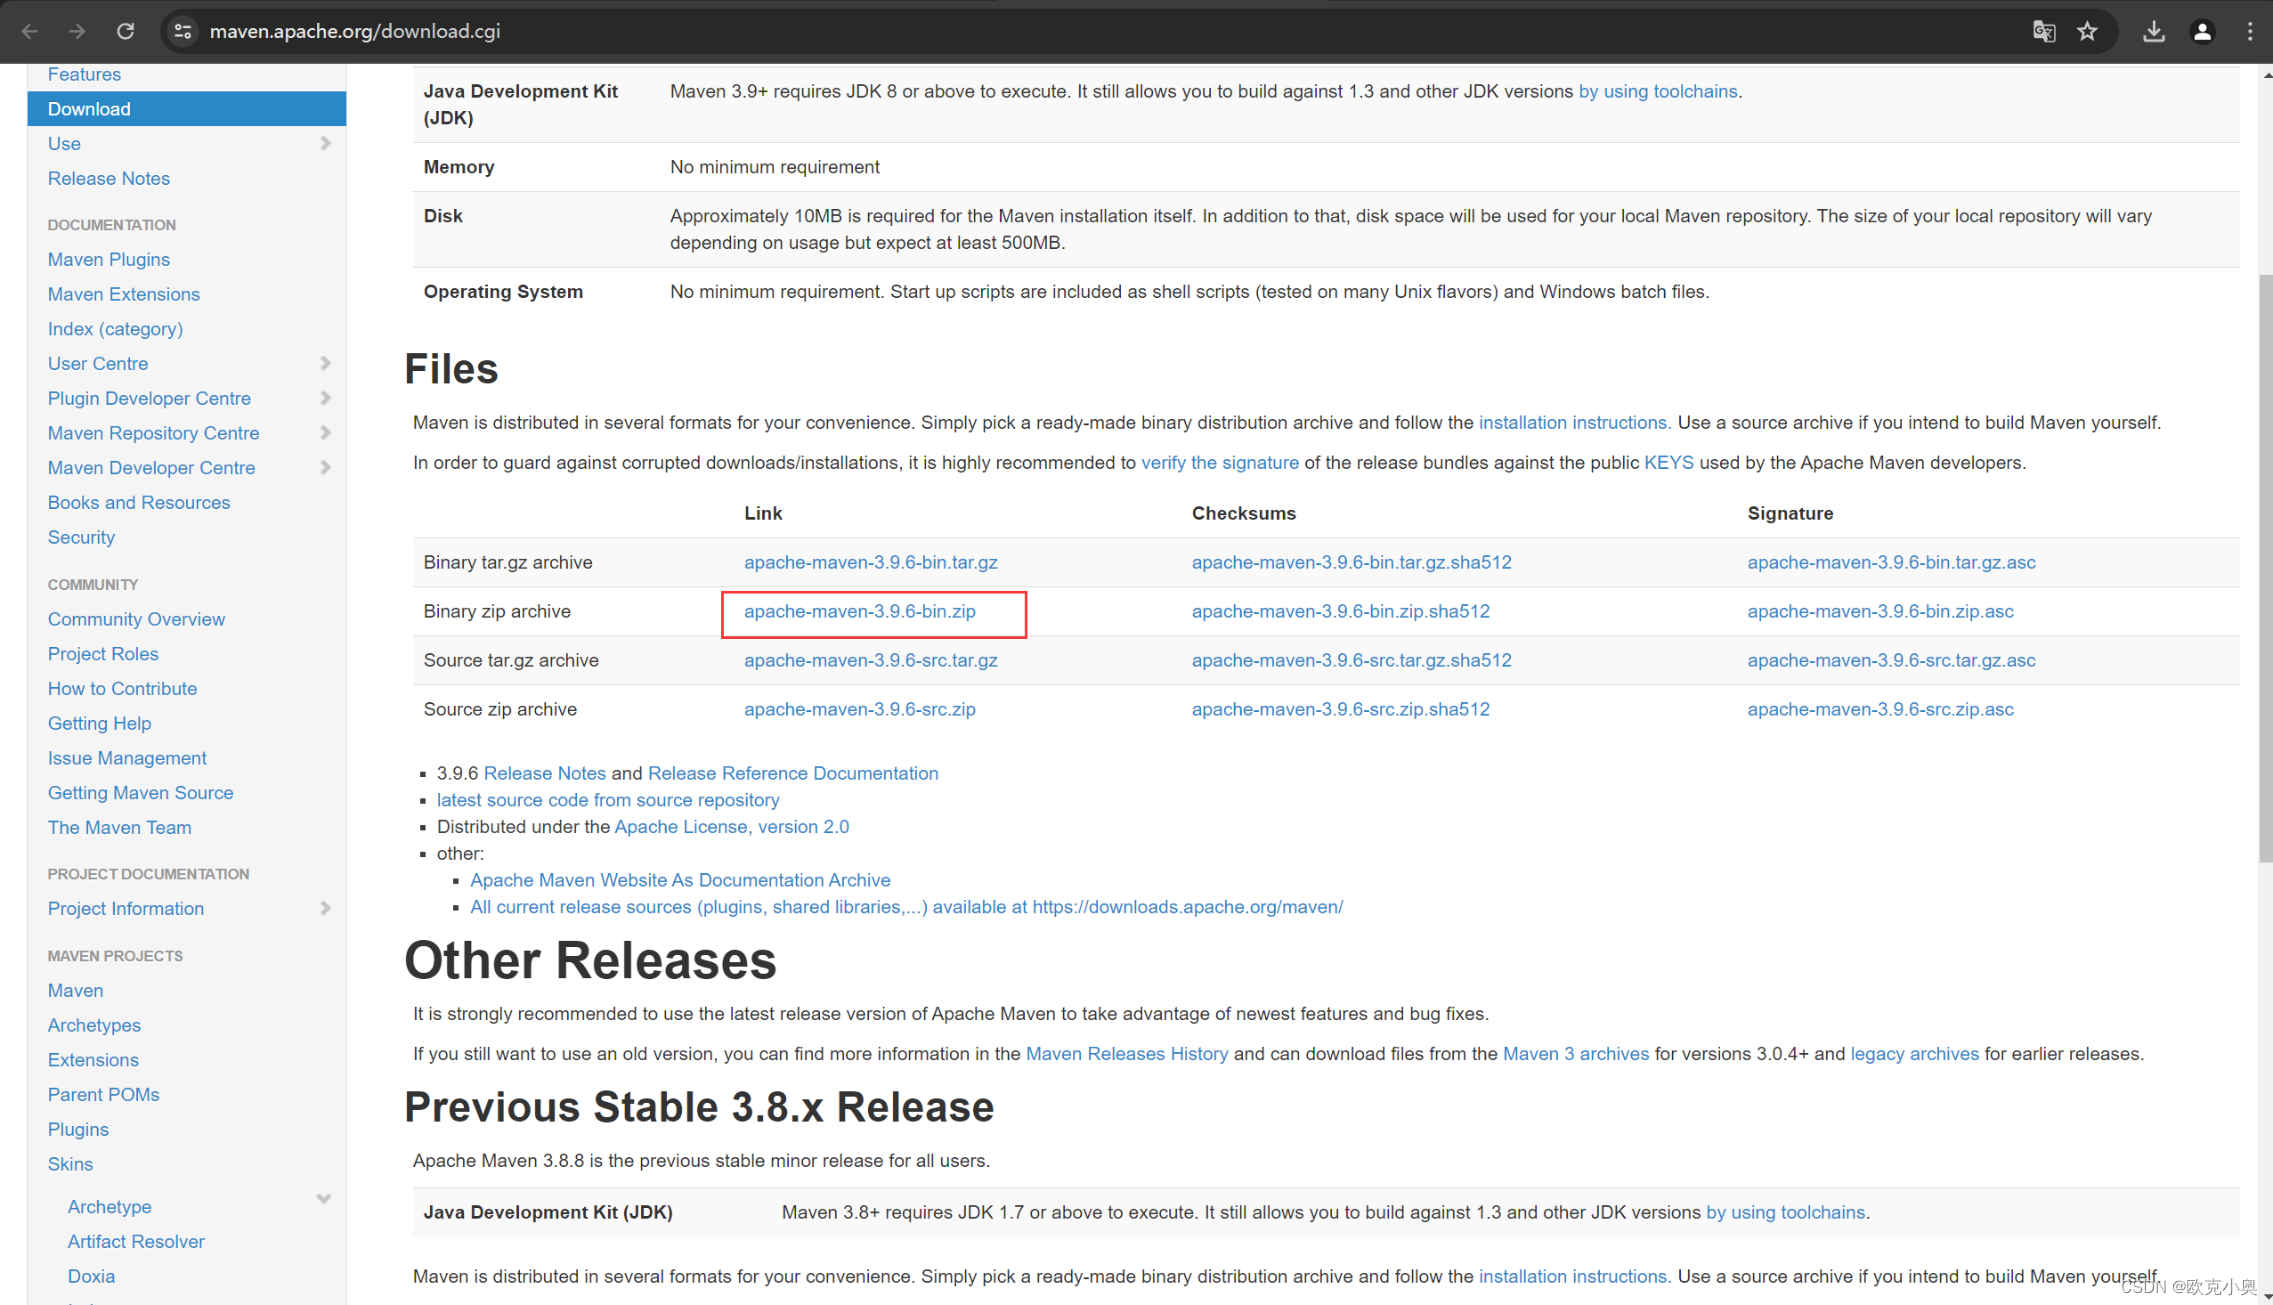The width and height of the screenshot is (2273, 1305).
Task: Open Books and Resources sidebar link
Action: pos(138,503)
